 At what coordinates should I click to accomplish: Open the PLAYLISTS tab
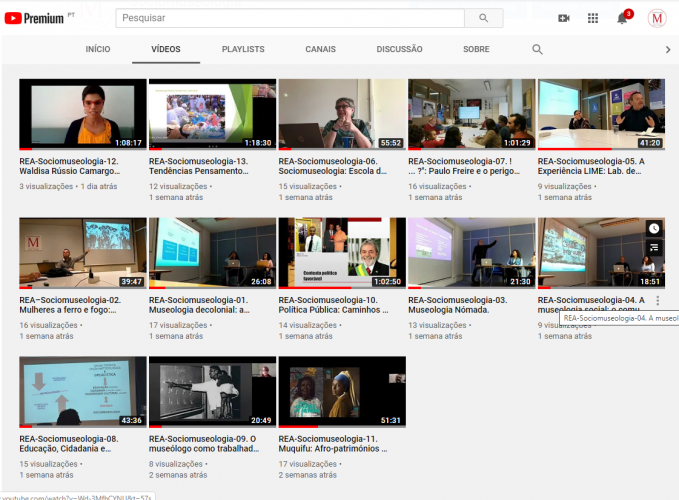(x=243, y=49)
